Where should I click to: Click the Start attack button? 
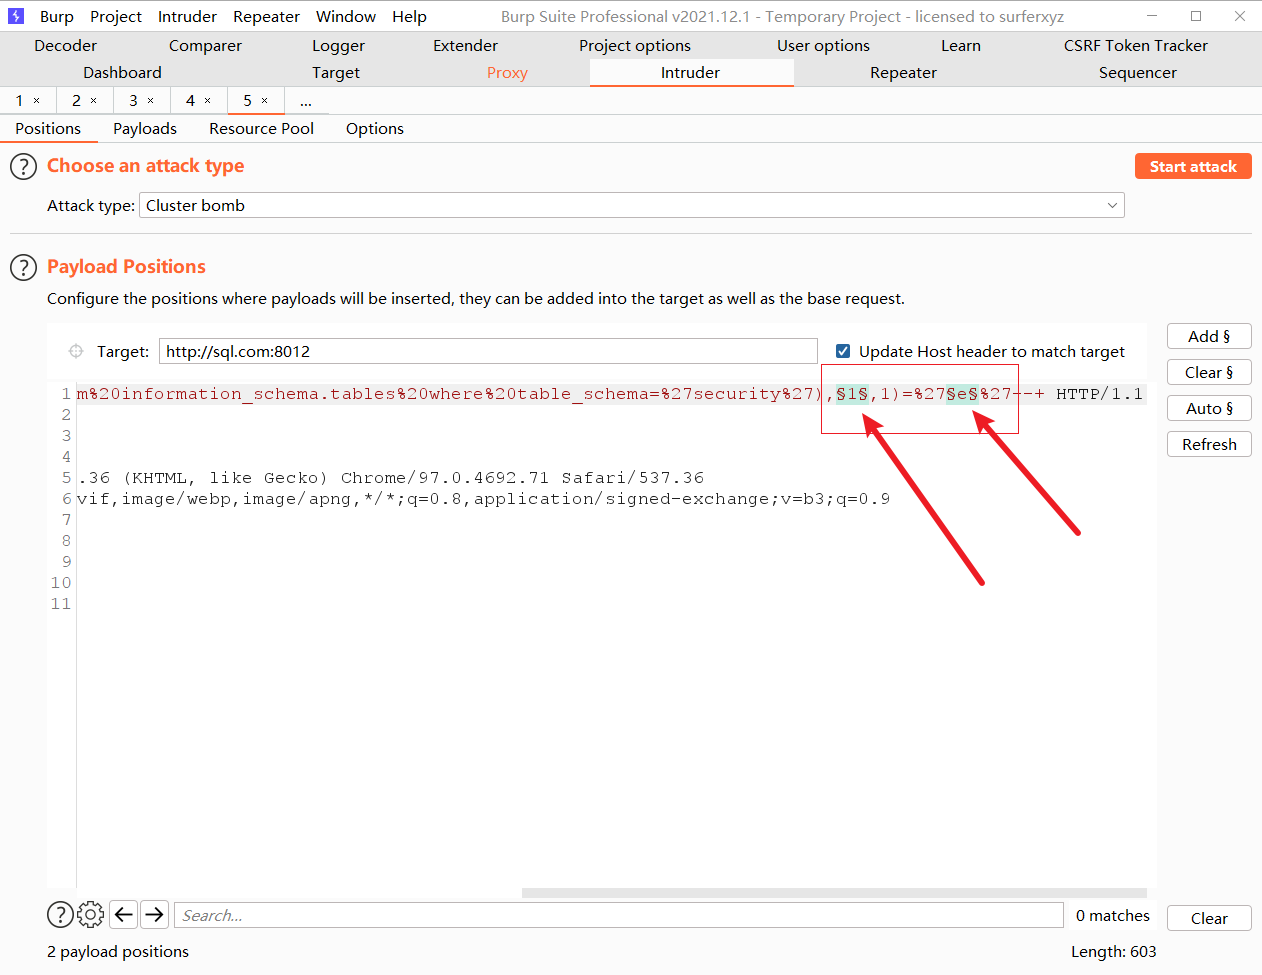1193,166
